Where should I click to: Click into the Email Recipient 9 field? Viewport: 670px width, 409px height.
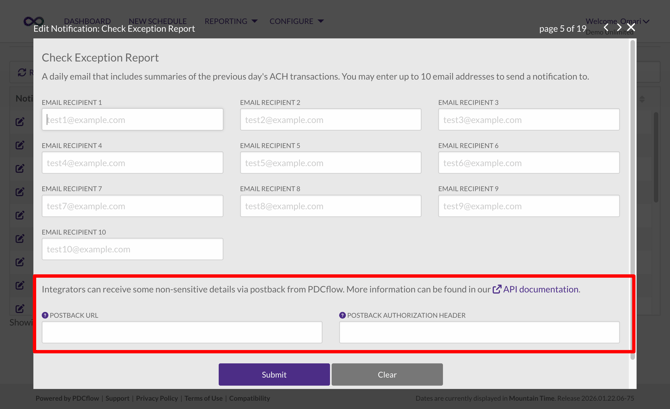(528, 206)
